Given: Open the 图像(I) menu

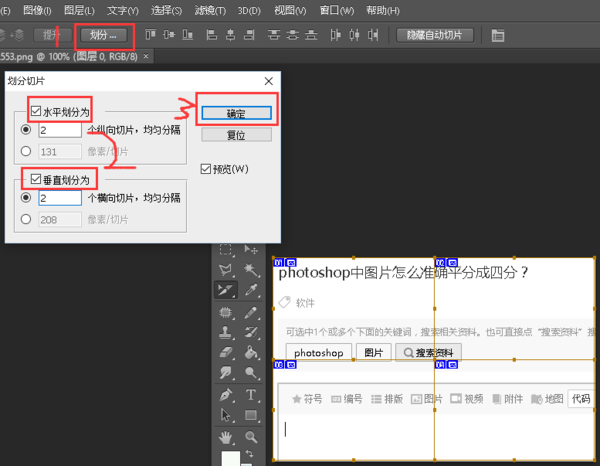Looking at the screenshot, I should point(37,10).
